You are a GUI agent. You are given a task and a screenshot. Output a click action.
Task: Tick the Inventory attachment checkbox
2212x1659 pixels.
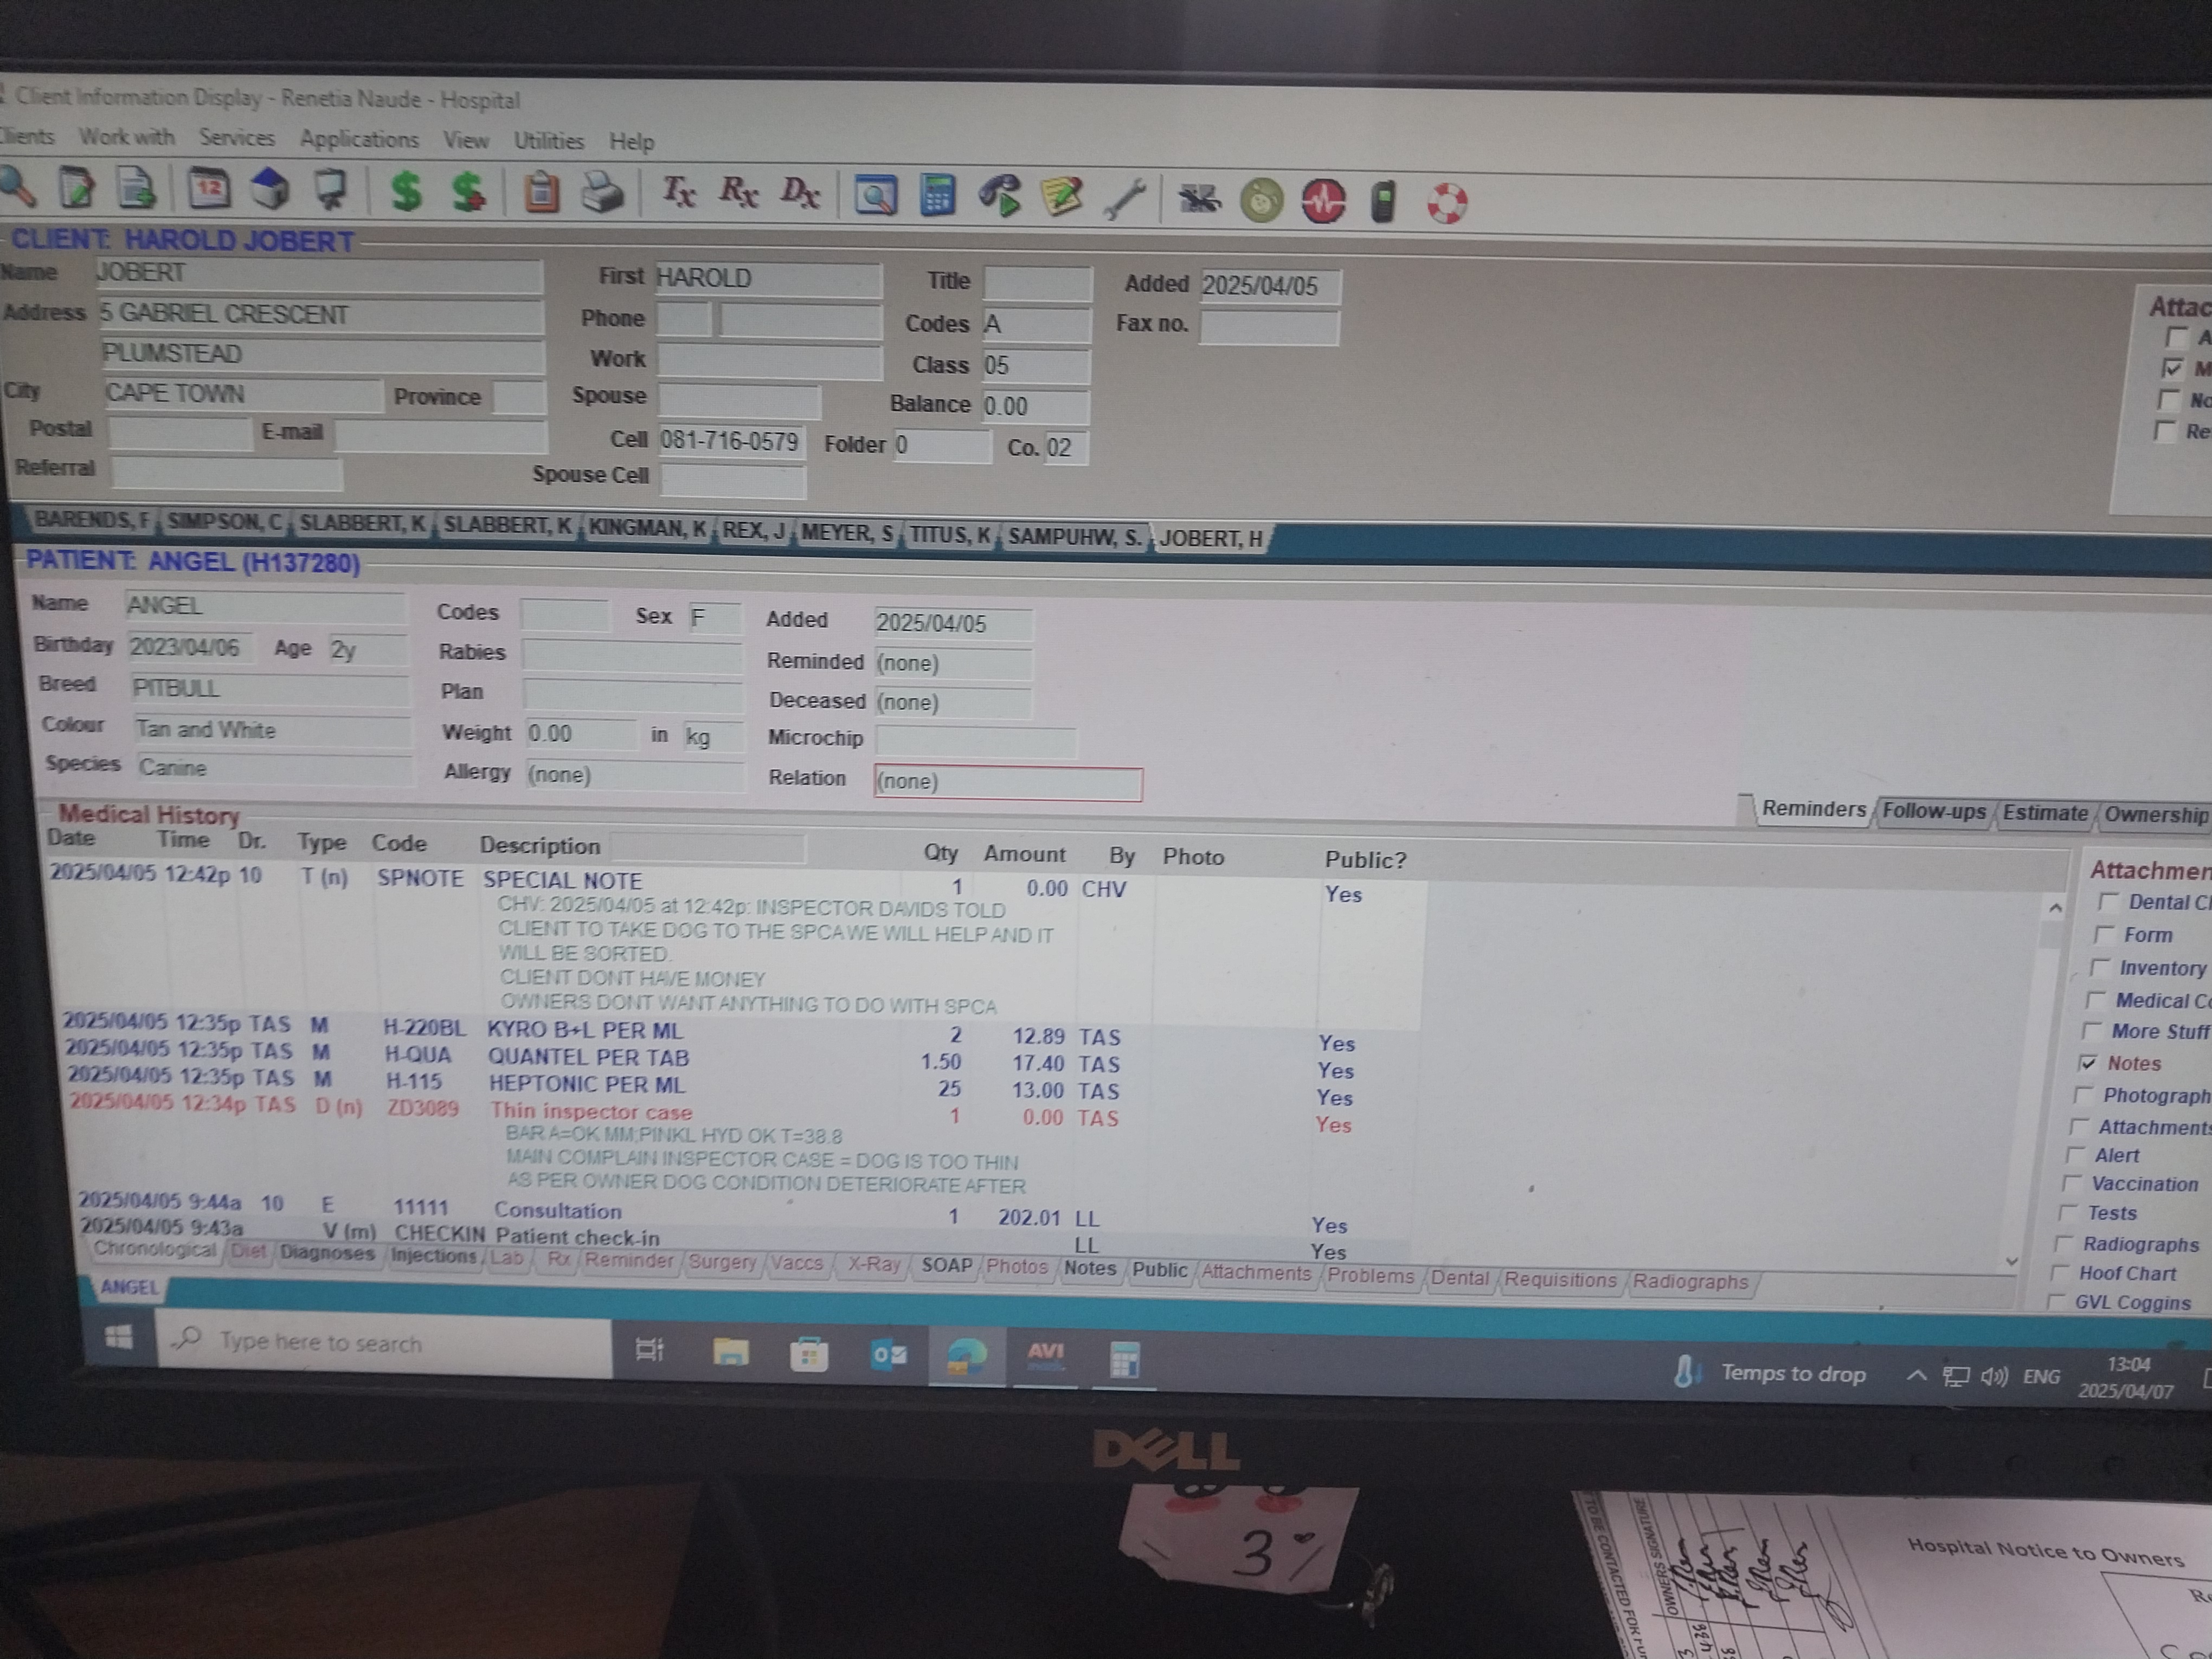click(x=2100, y=968)
